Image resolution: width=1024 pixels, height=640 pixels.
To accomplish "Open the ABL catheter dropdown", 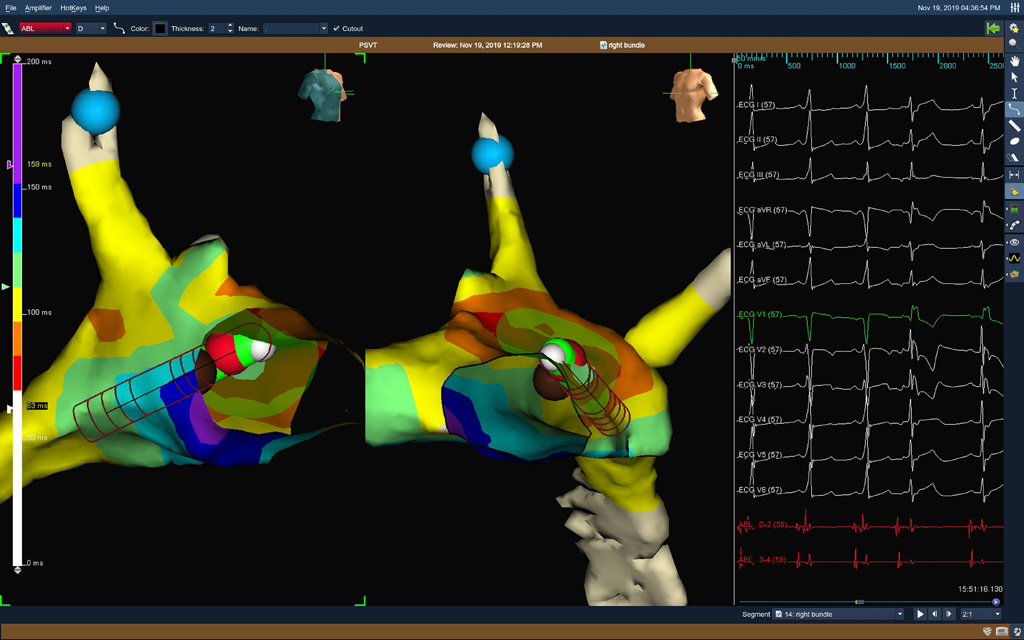I will point(45,29).
